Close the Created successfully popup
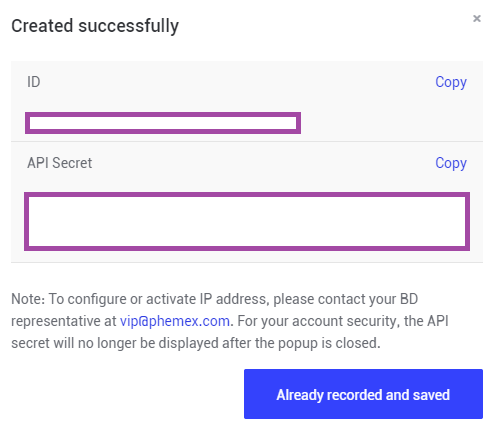The width and height of the screenshot is (500, 436). coord(477,19)
